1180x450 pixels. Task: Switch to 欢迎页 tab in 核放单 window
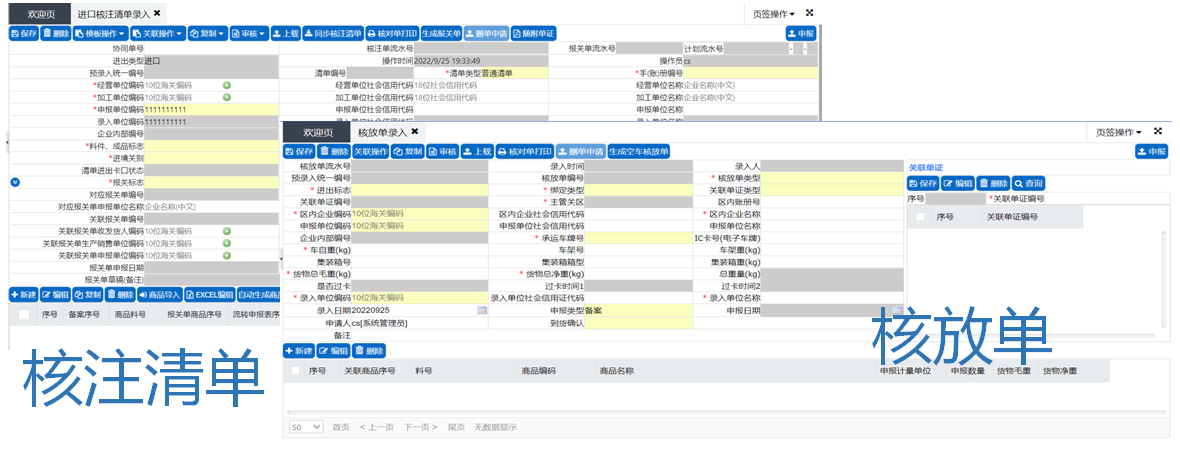318,132
